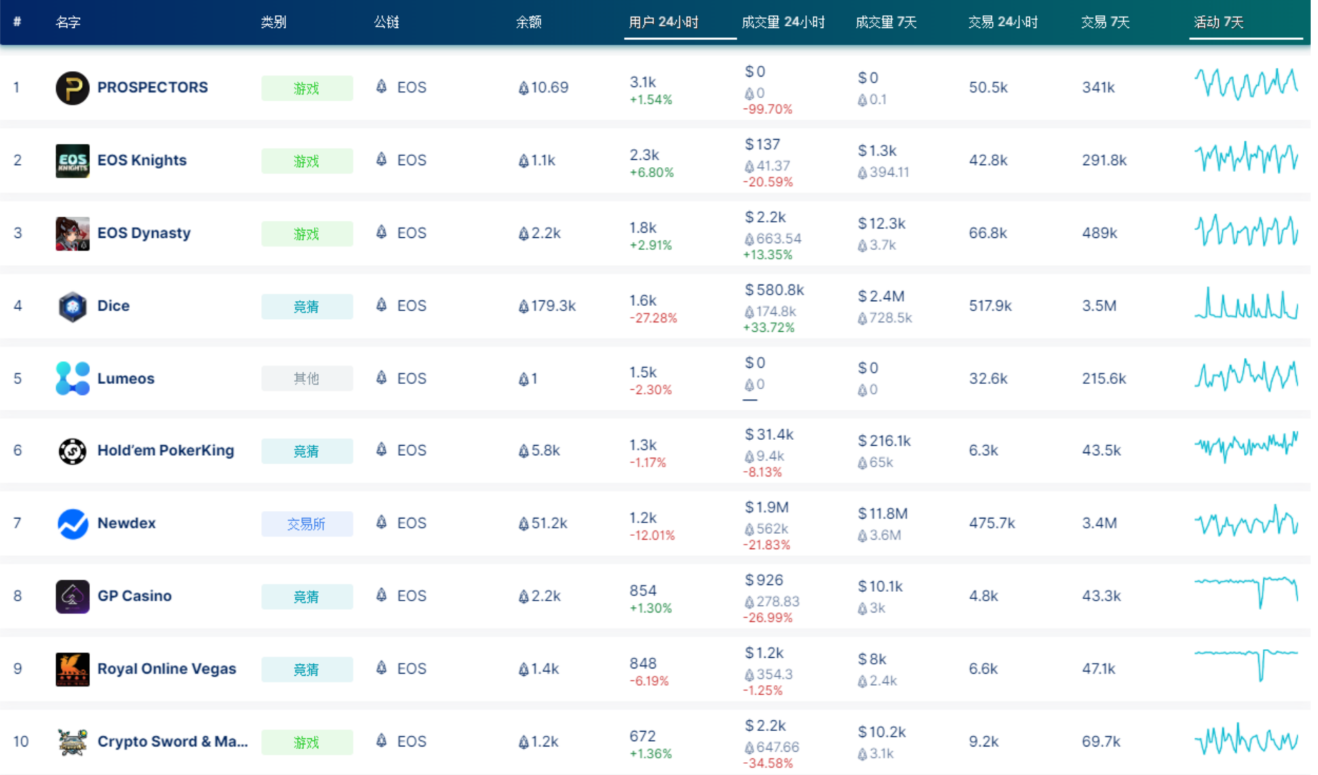Click 其他 tag in Lumeos row
1318x775 pixels.
click(x=307, y=379)
